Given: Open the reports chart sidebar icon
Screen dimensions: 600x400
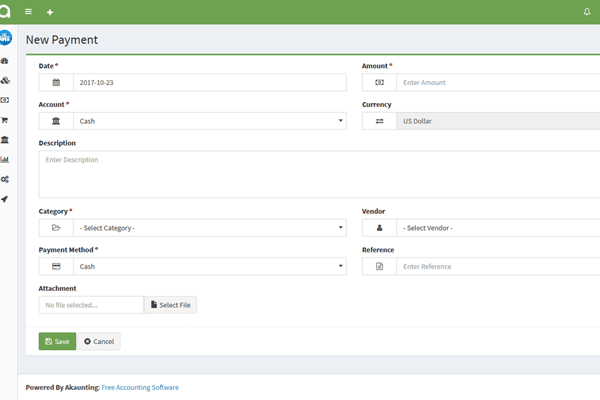Looking at the screenshot, I should pos(5,159).
